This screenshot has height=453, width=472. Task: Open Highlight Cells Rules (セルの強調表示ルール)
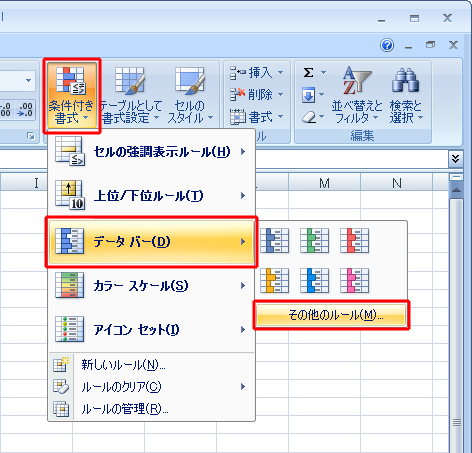point(152,152)
